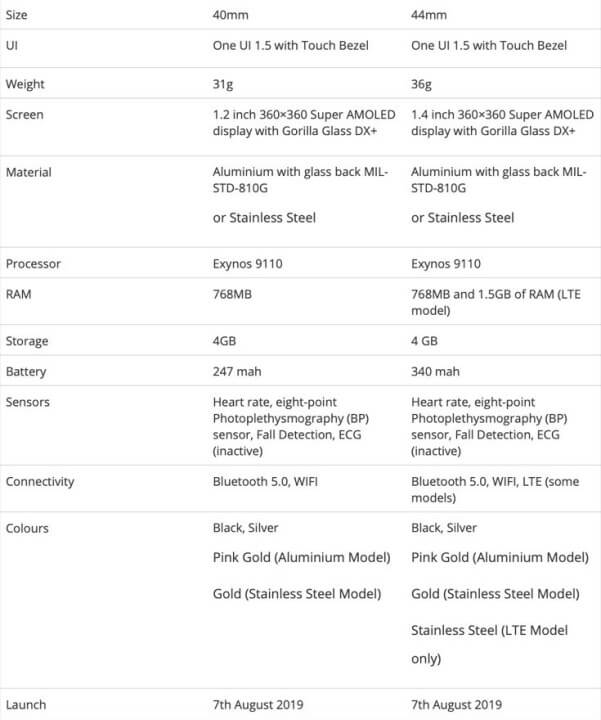Click the Screen row label
Image resolution: width=601 pixels, height=720 pixels.
tap(24, 115)
